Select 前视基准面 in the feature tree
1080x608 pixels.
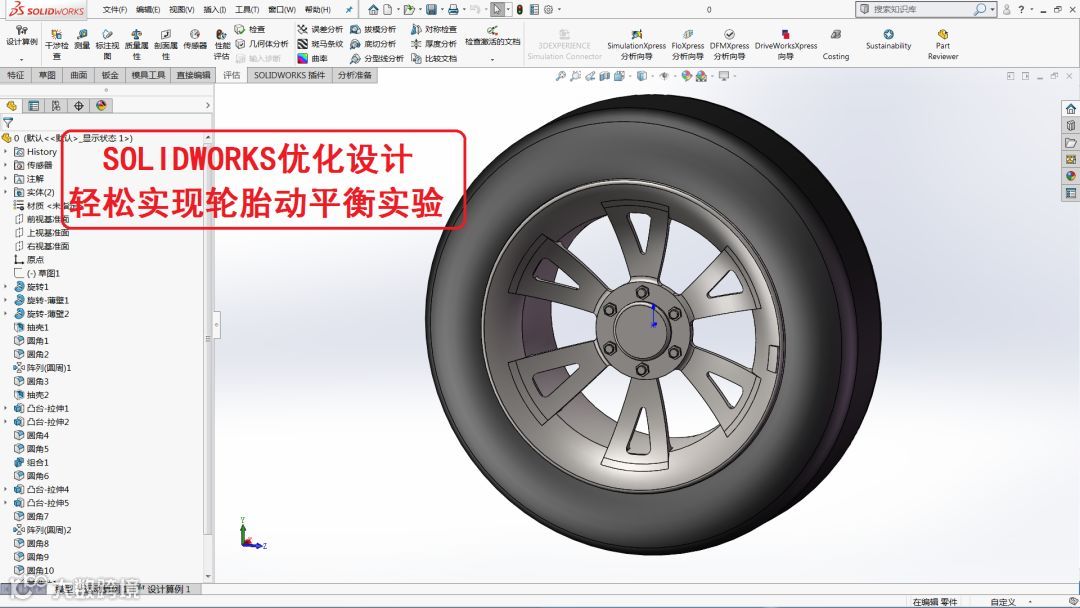[x=42, y=219]
